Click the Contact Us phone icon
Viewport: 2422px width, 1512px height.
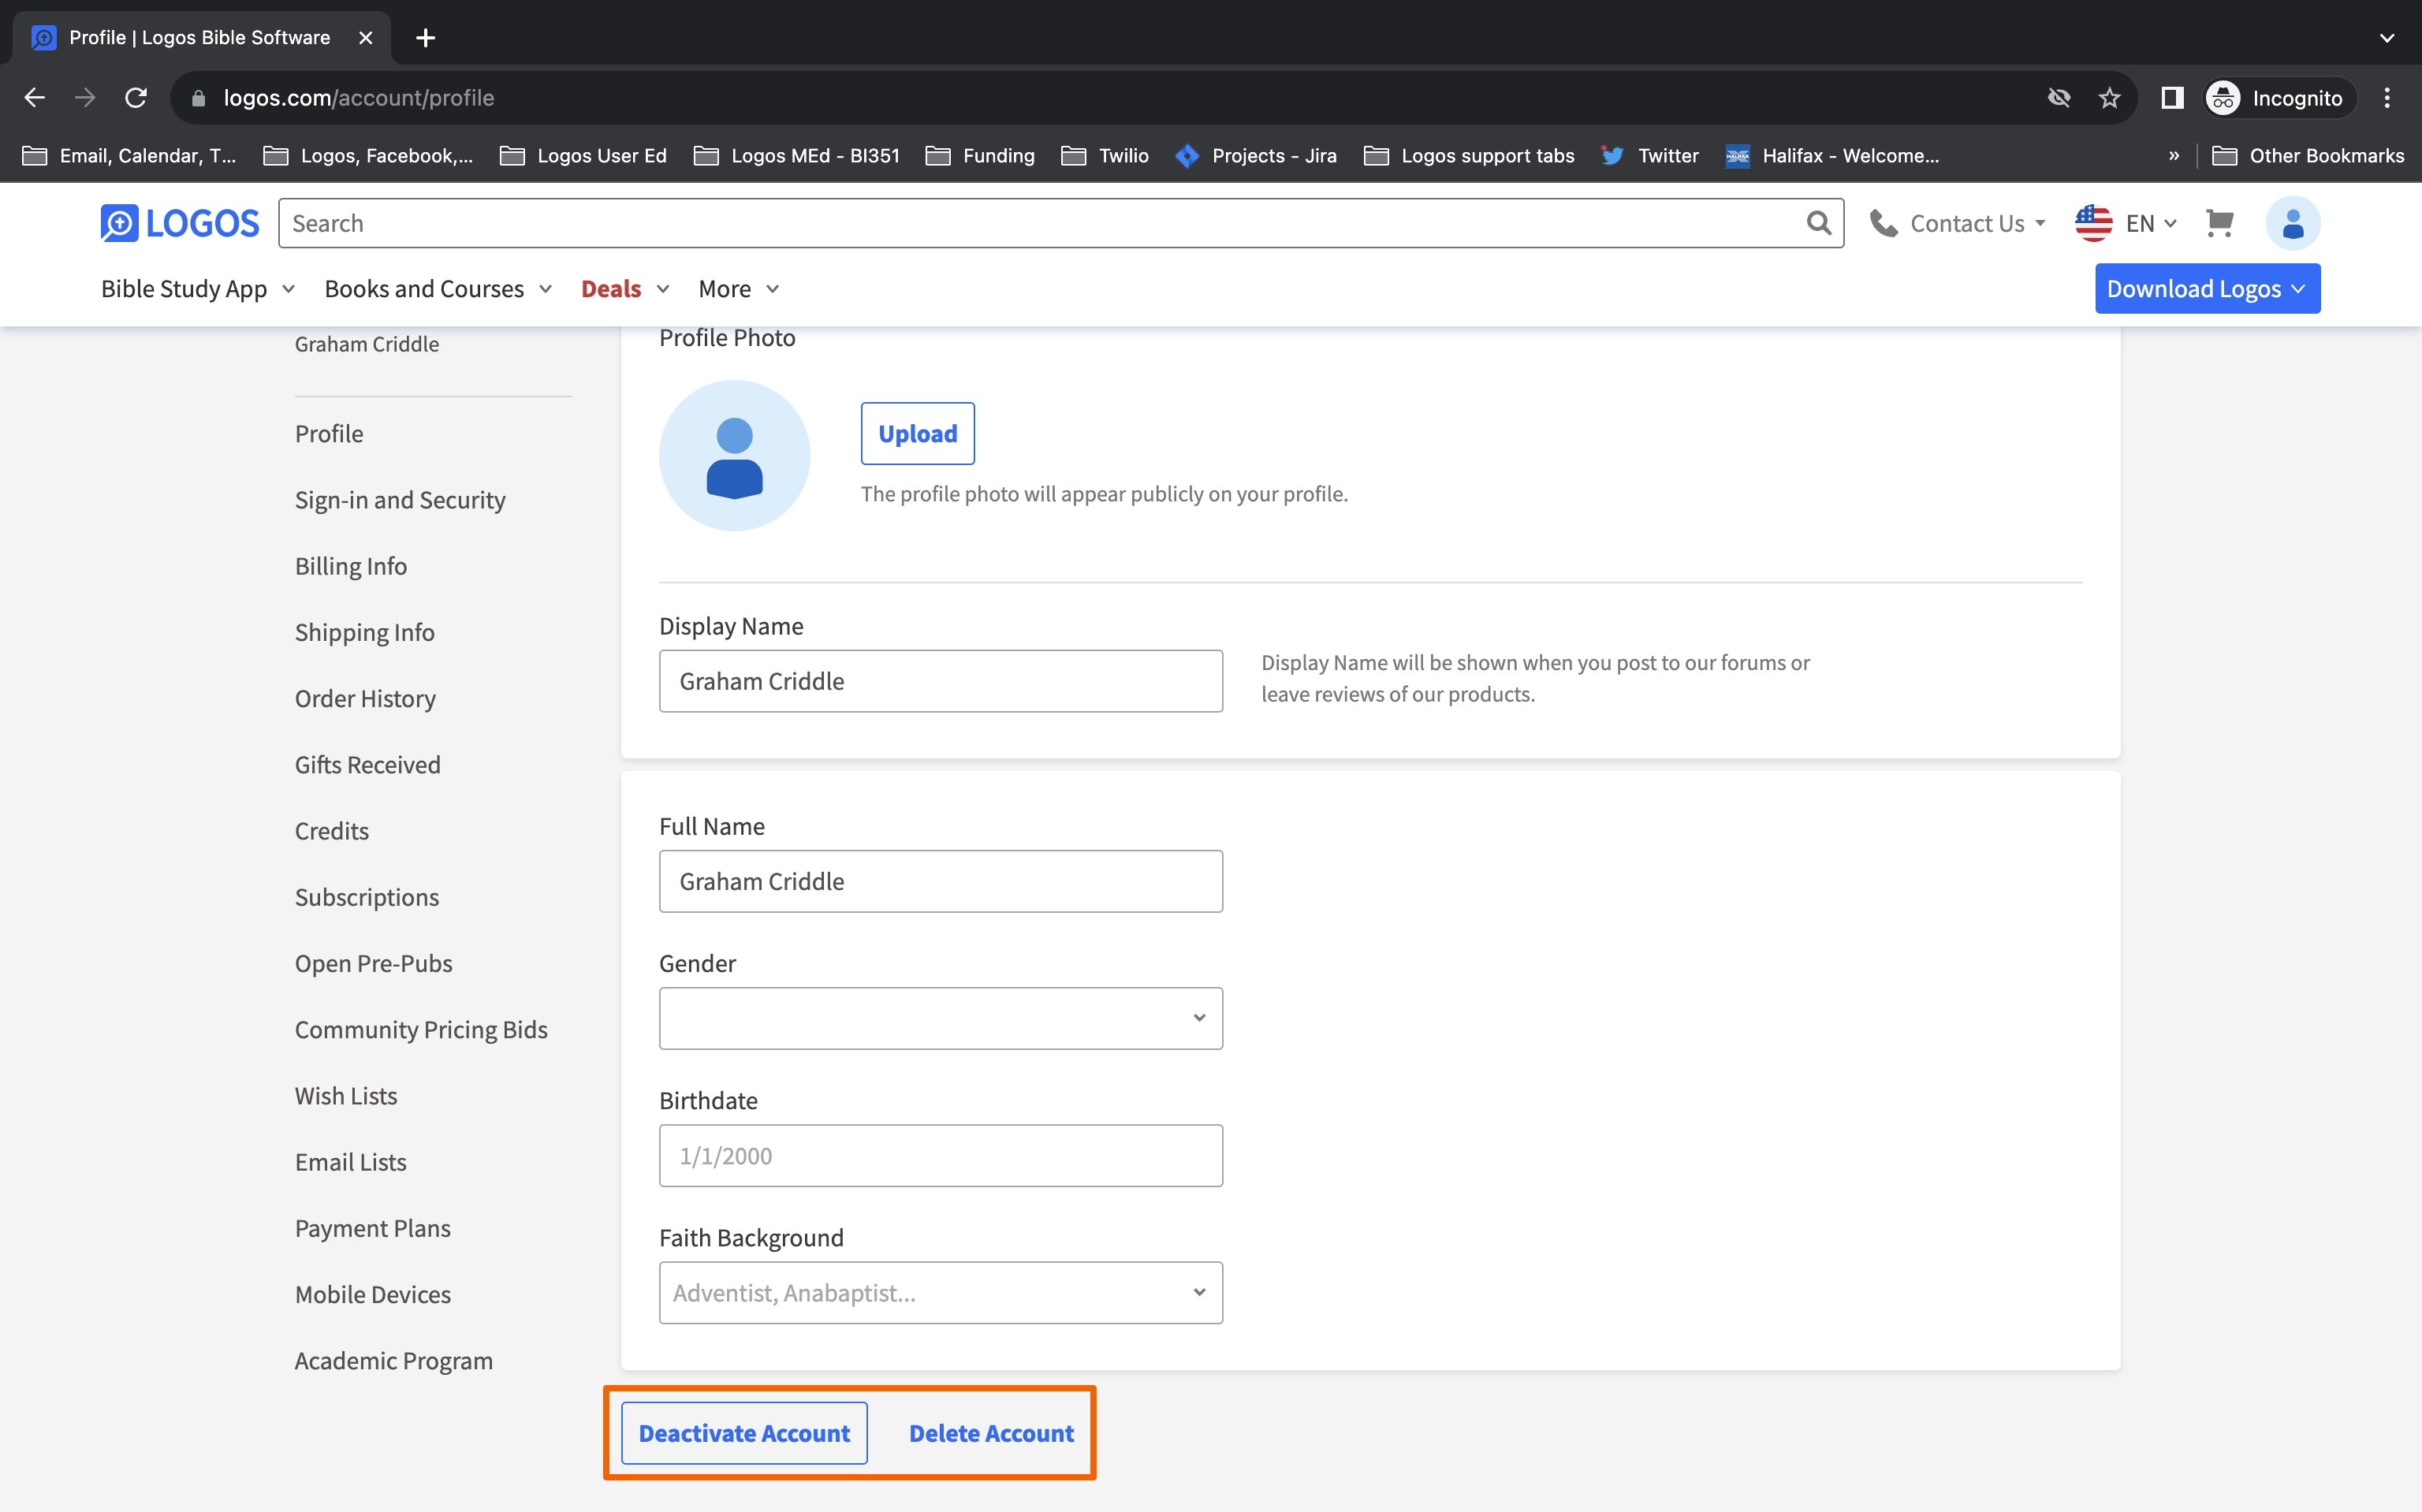click(x=1883, y=223)
